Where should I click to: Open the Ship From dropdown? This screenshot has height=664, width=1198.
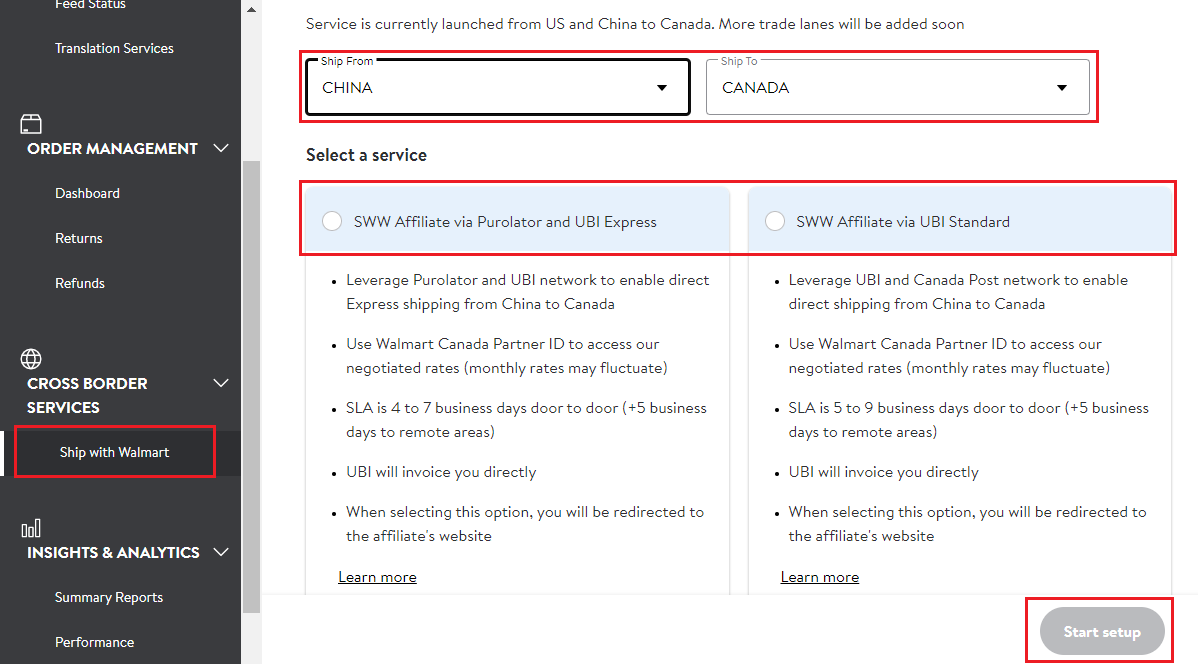[497, 88]
